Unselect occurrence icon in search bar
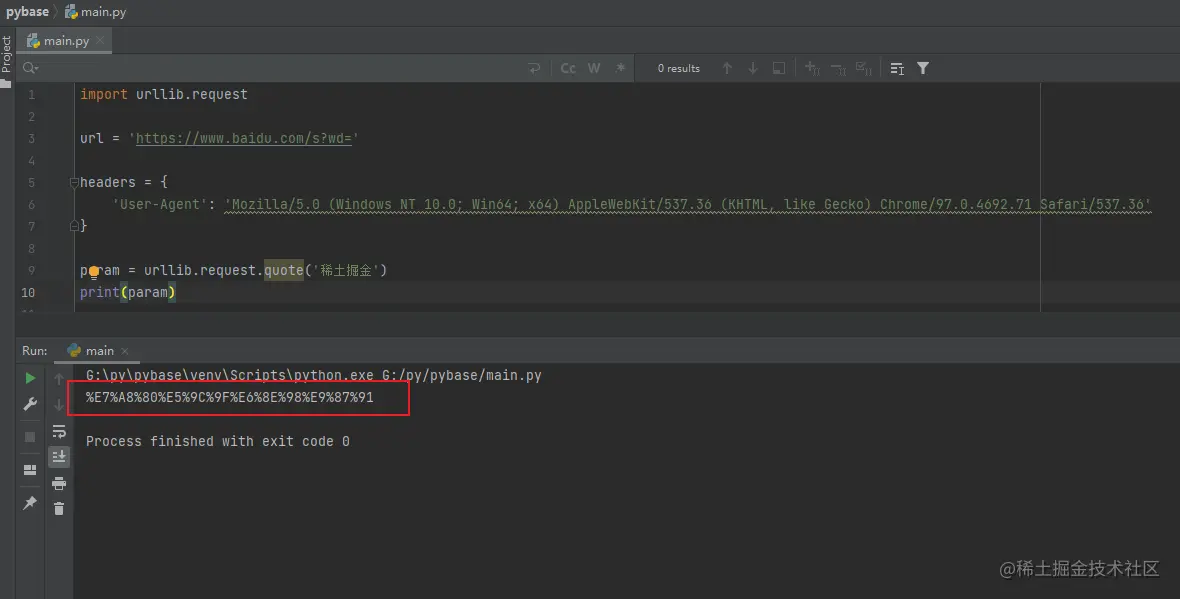The width and height of the screenshot is (1180, 599). [x=838, y=68]
